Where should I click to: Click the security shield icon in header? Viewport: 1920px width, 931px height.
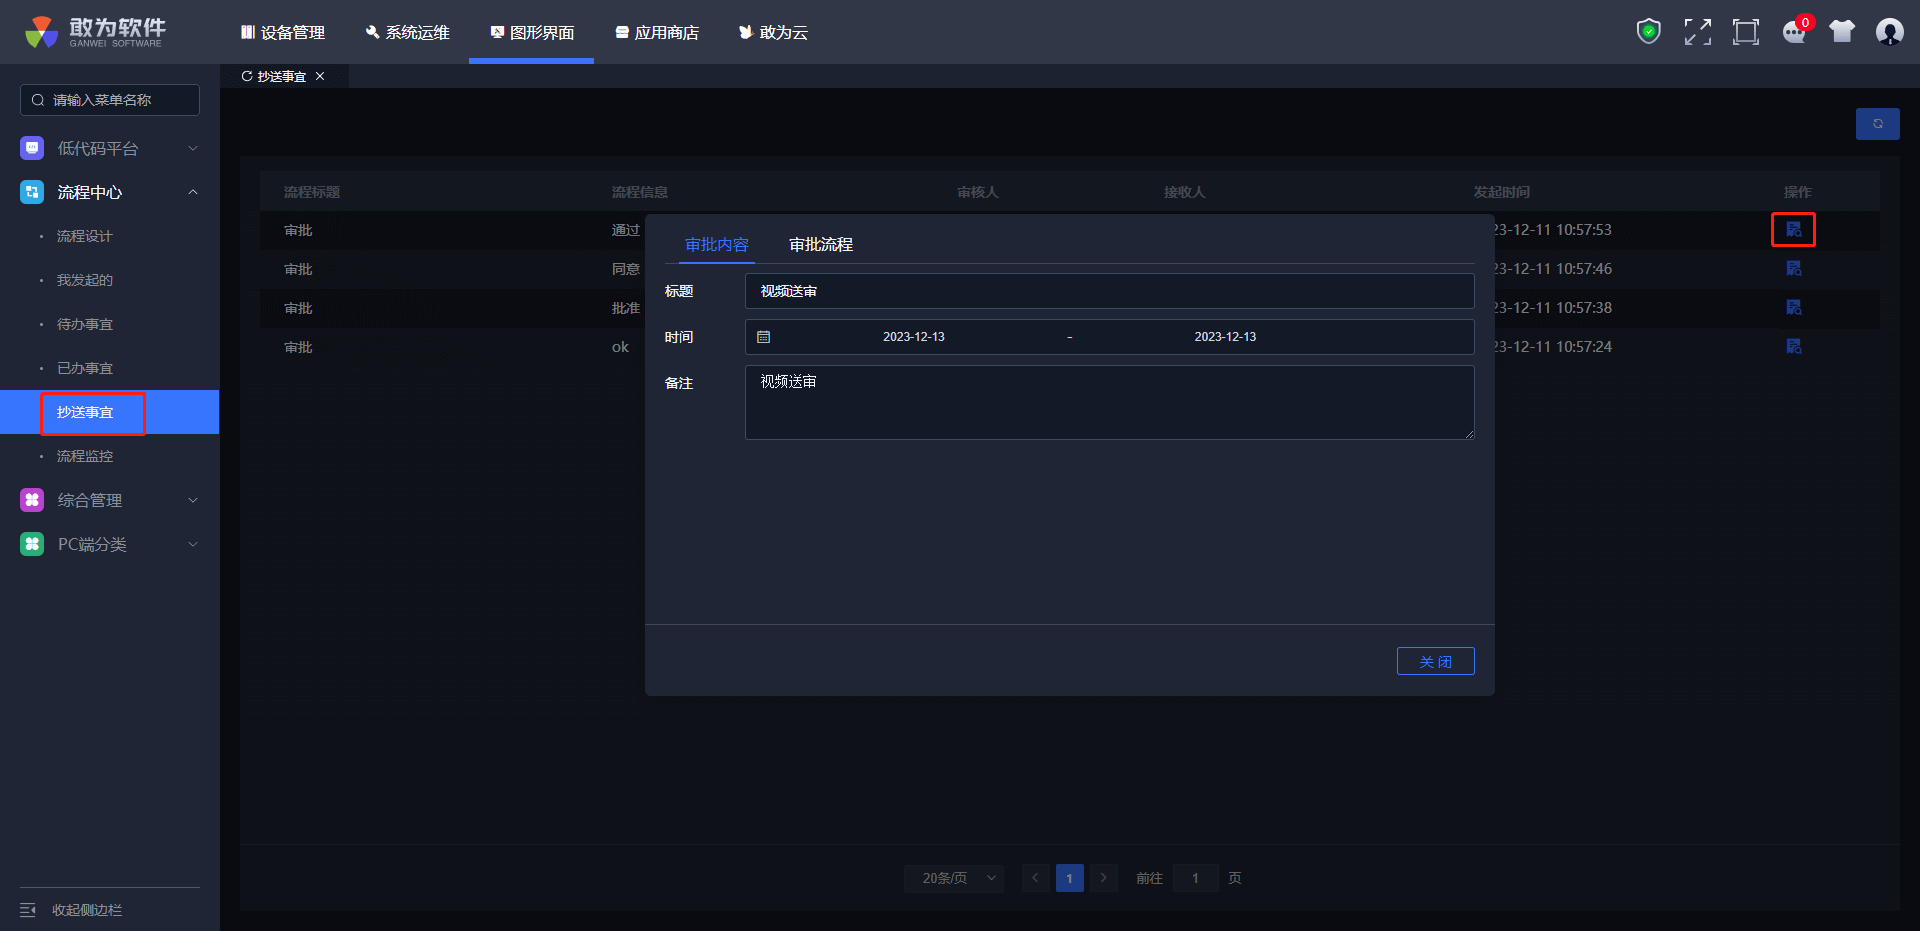[1648, 32]
